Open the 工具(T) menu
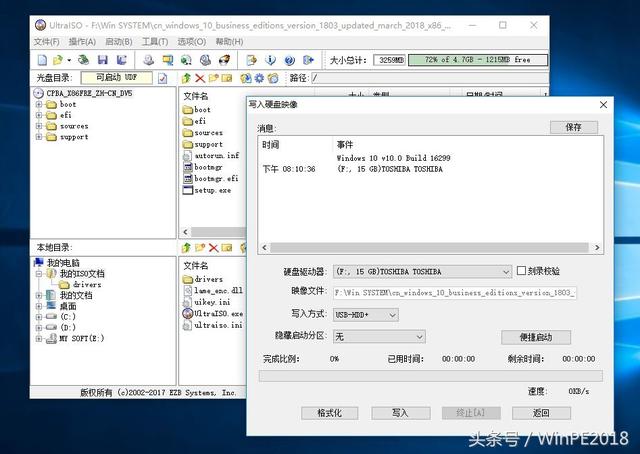 [155, 42]
